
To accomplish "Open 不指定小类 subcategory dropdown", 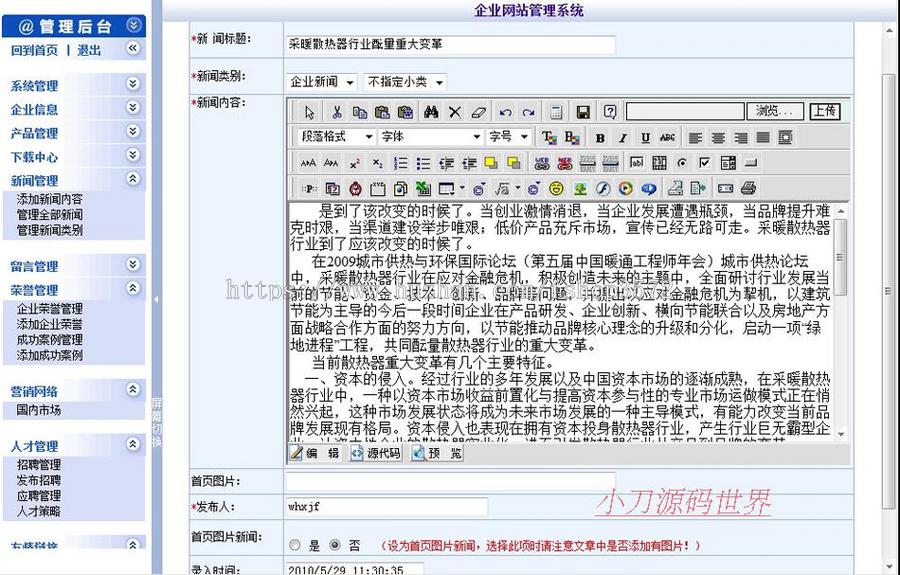I will (405, 82).
